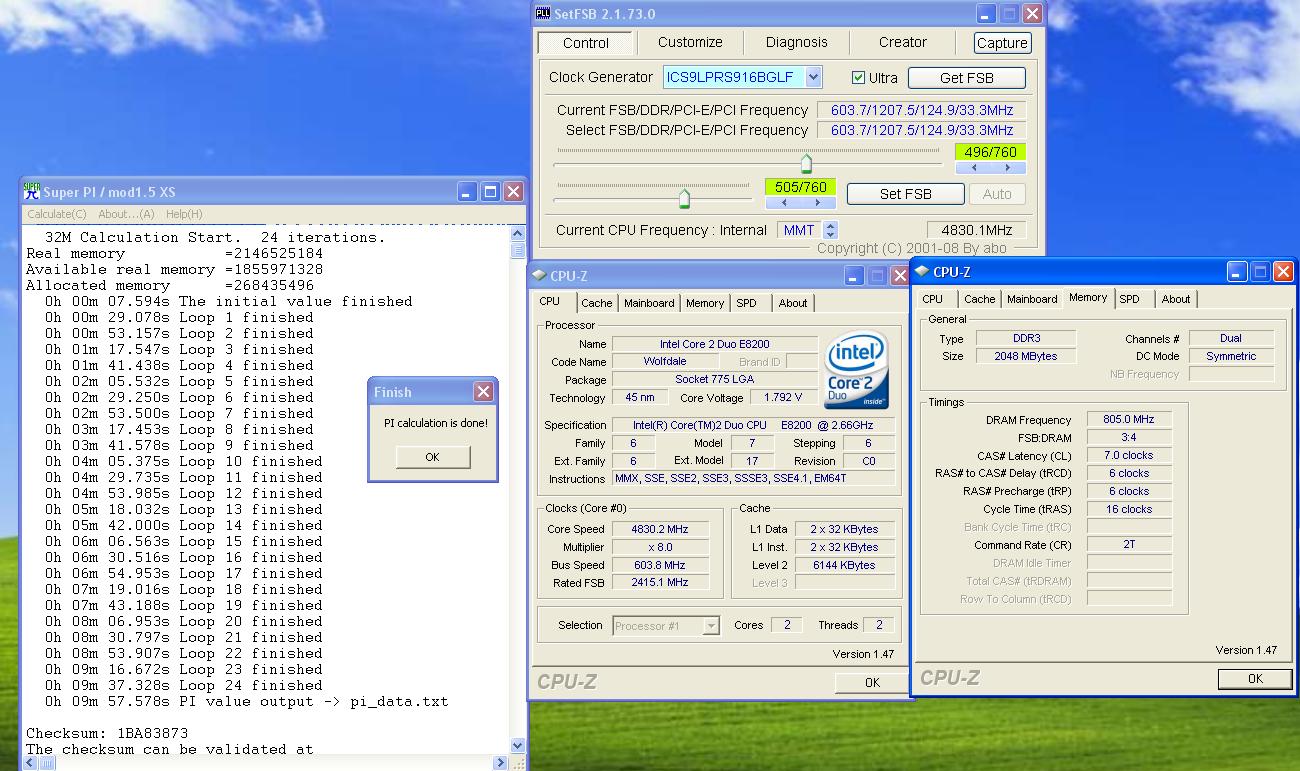Click Super PI vertical scrollbar down arrow
Viewport: 1300px width, 771px height.
tap(518, 746)
